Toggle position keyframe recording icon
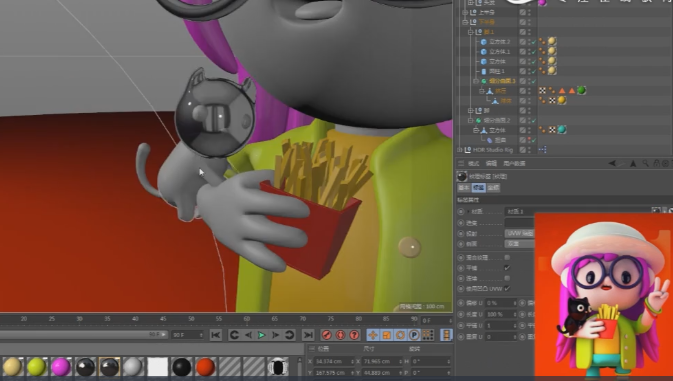673x381 pixels. point(373,335)
